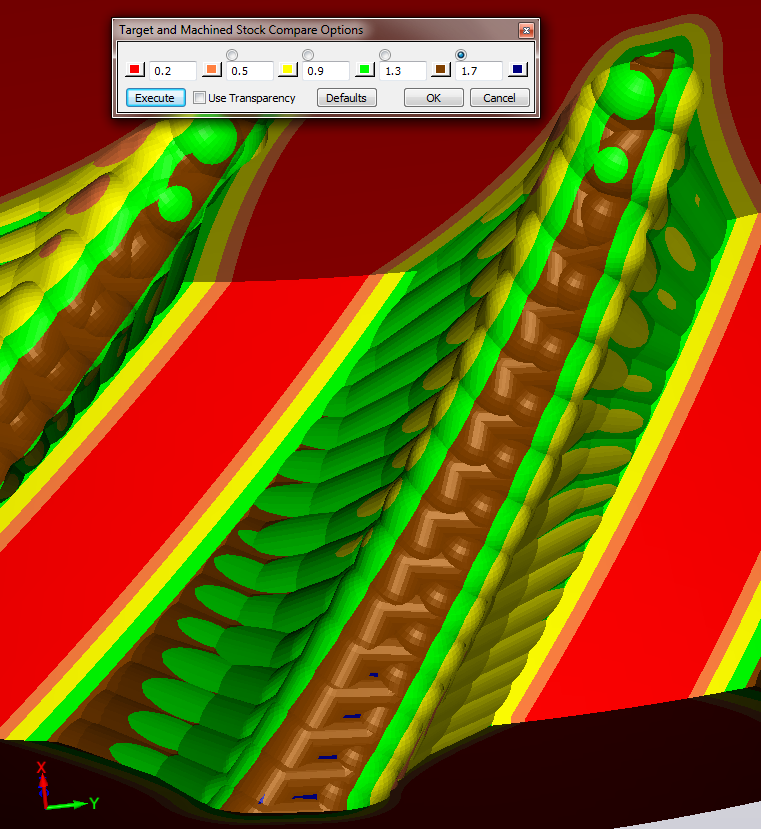Viewport: 761px width, 829px height.
Task: Confirm the dialog with OK
Action: click(434, 98)
